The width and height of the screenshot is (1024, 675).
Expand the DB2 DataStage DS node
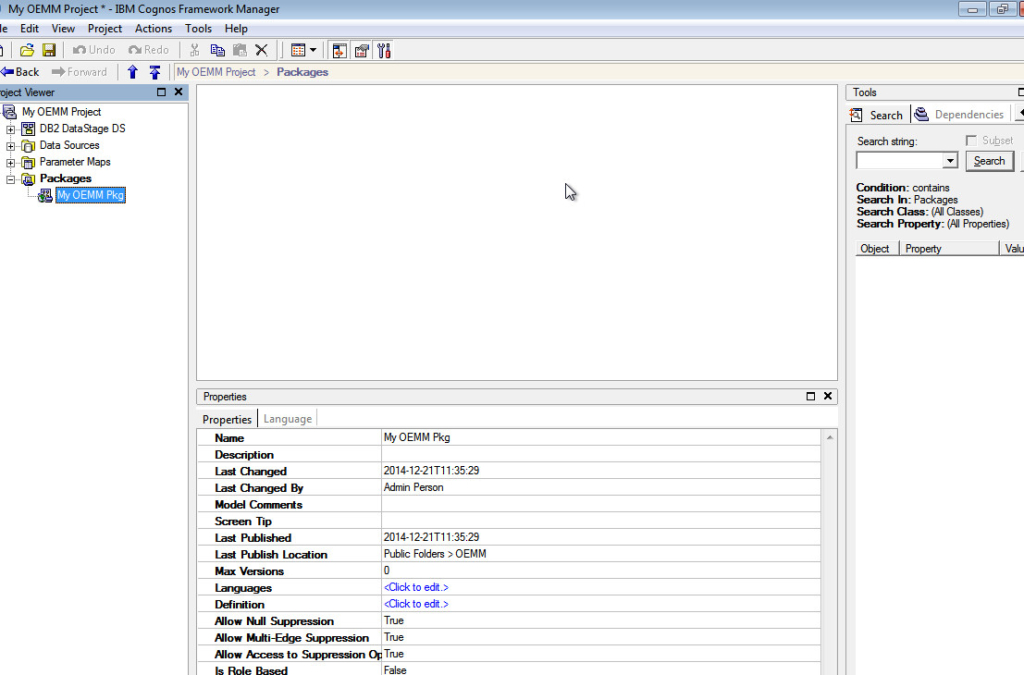click(x=10, y=129)
